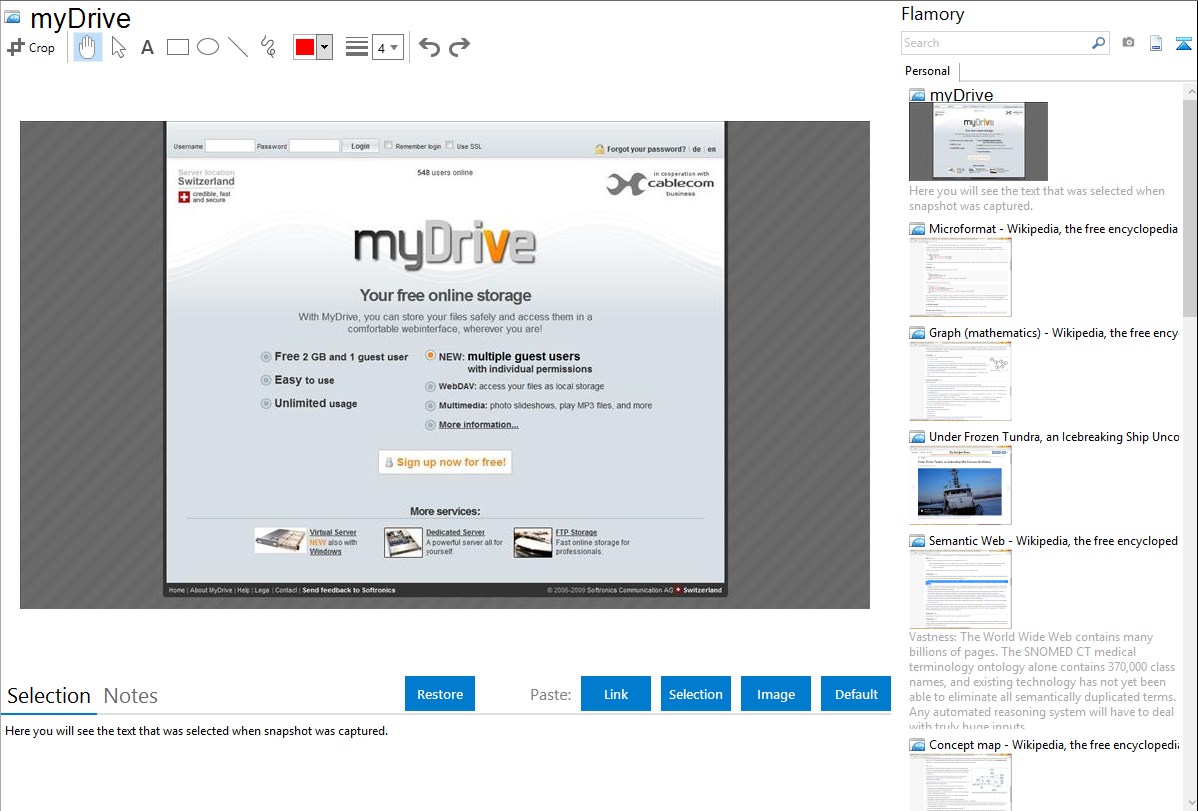Pick the text annotation tool
The height and width of the screenshot is (811, 1198).
pos(147,47)
